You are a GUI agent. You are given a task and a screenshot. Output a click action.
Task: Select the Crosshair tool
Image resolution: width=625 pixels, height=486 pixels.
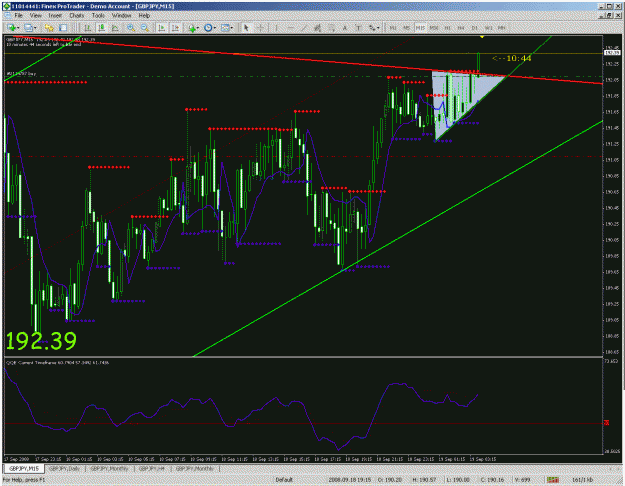click(260, 28)
